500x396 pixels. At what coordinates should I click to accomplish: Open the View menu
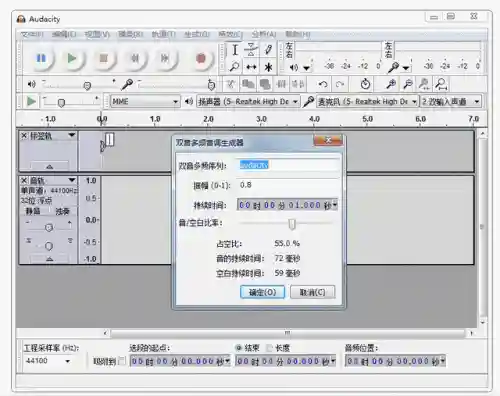[x=97, y=34]
